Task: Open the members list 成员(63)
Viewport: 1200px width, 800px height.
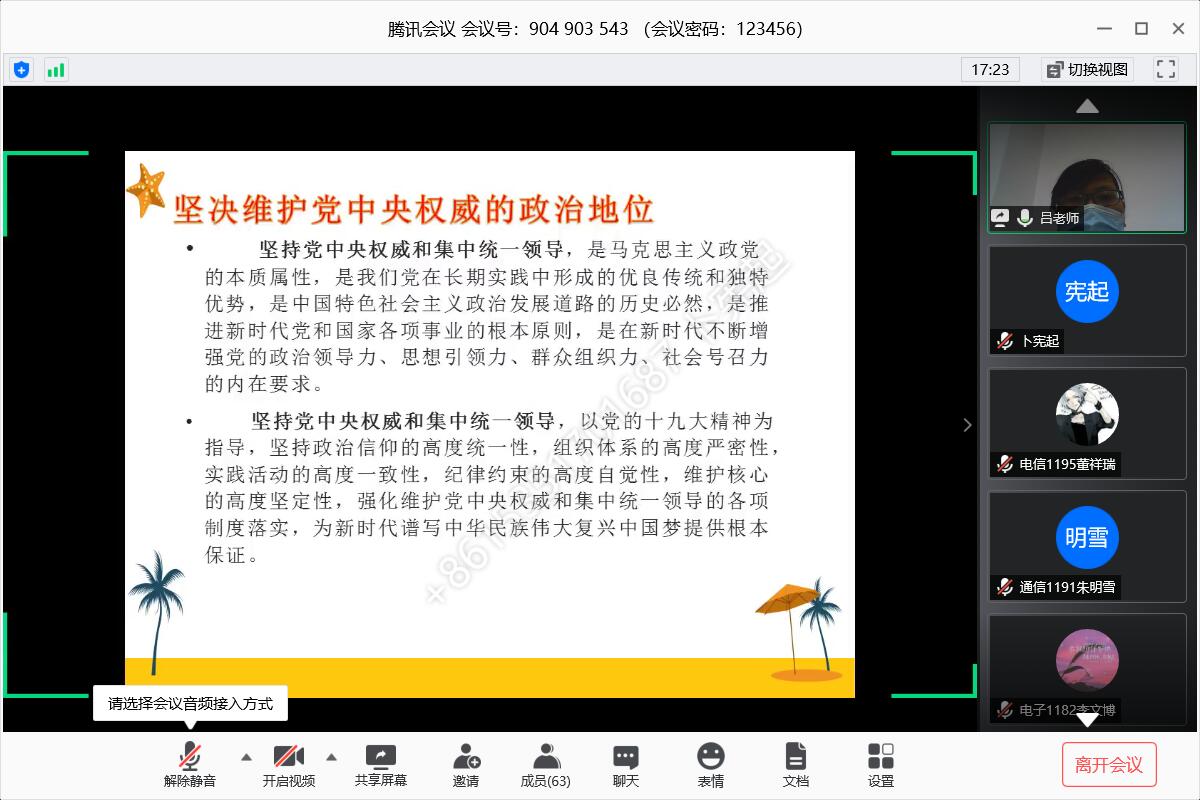Action: click(x=546, y=765)
